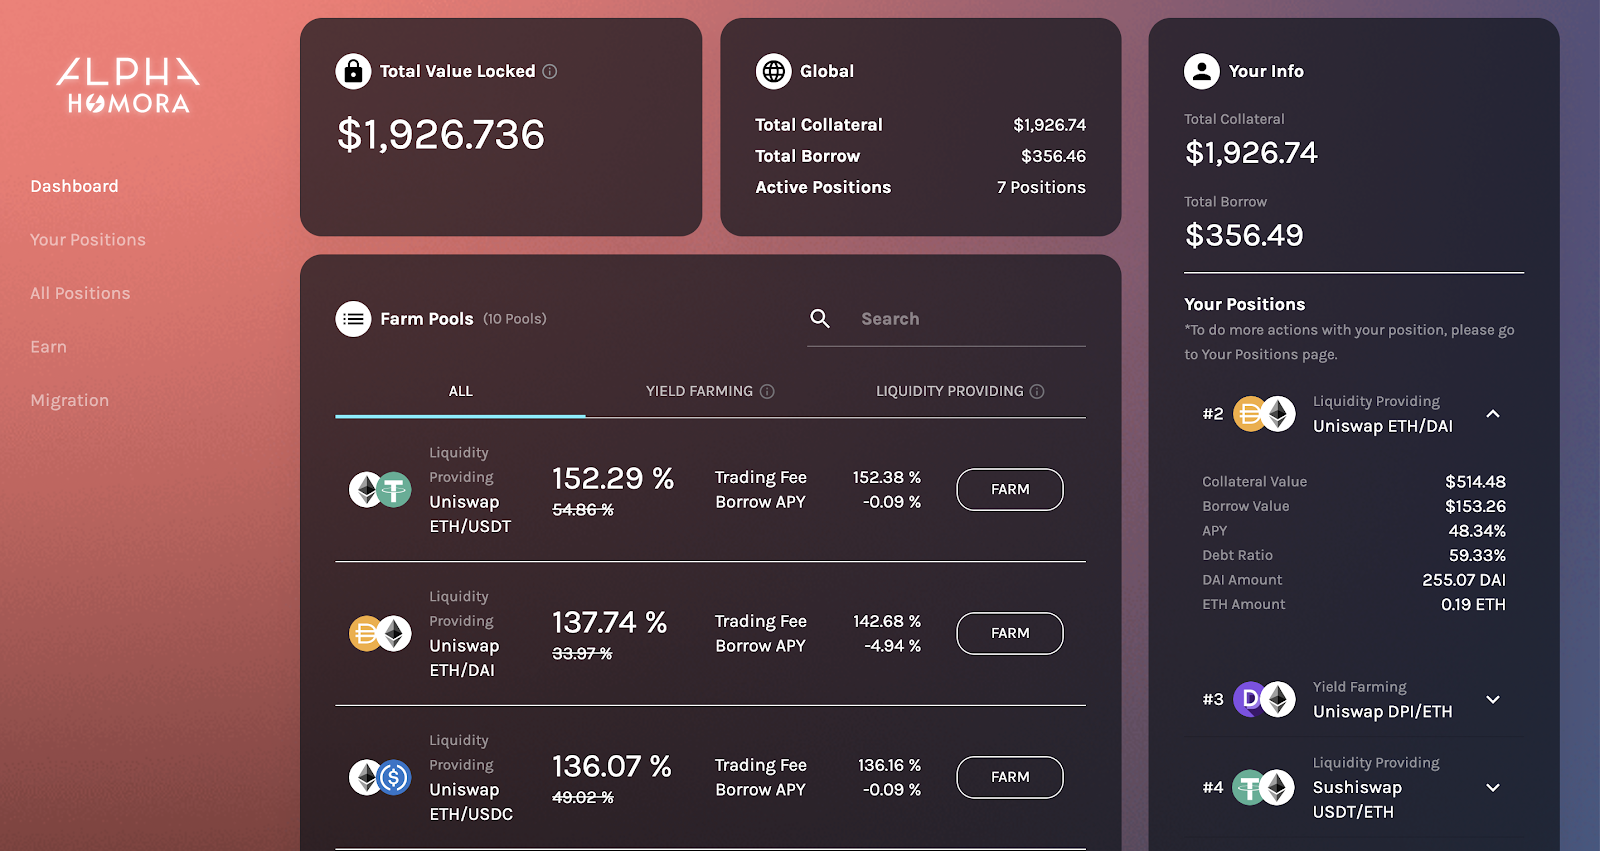This screenshot has width=1600, height=851.
Task: Click the Alpha Homora logo
Action: [128, 85]
